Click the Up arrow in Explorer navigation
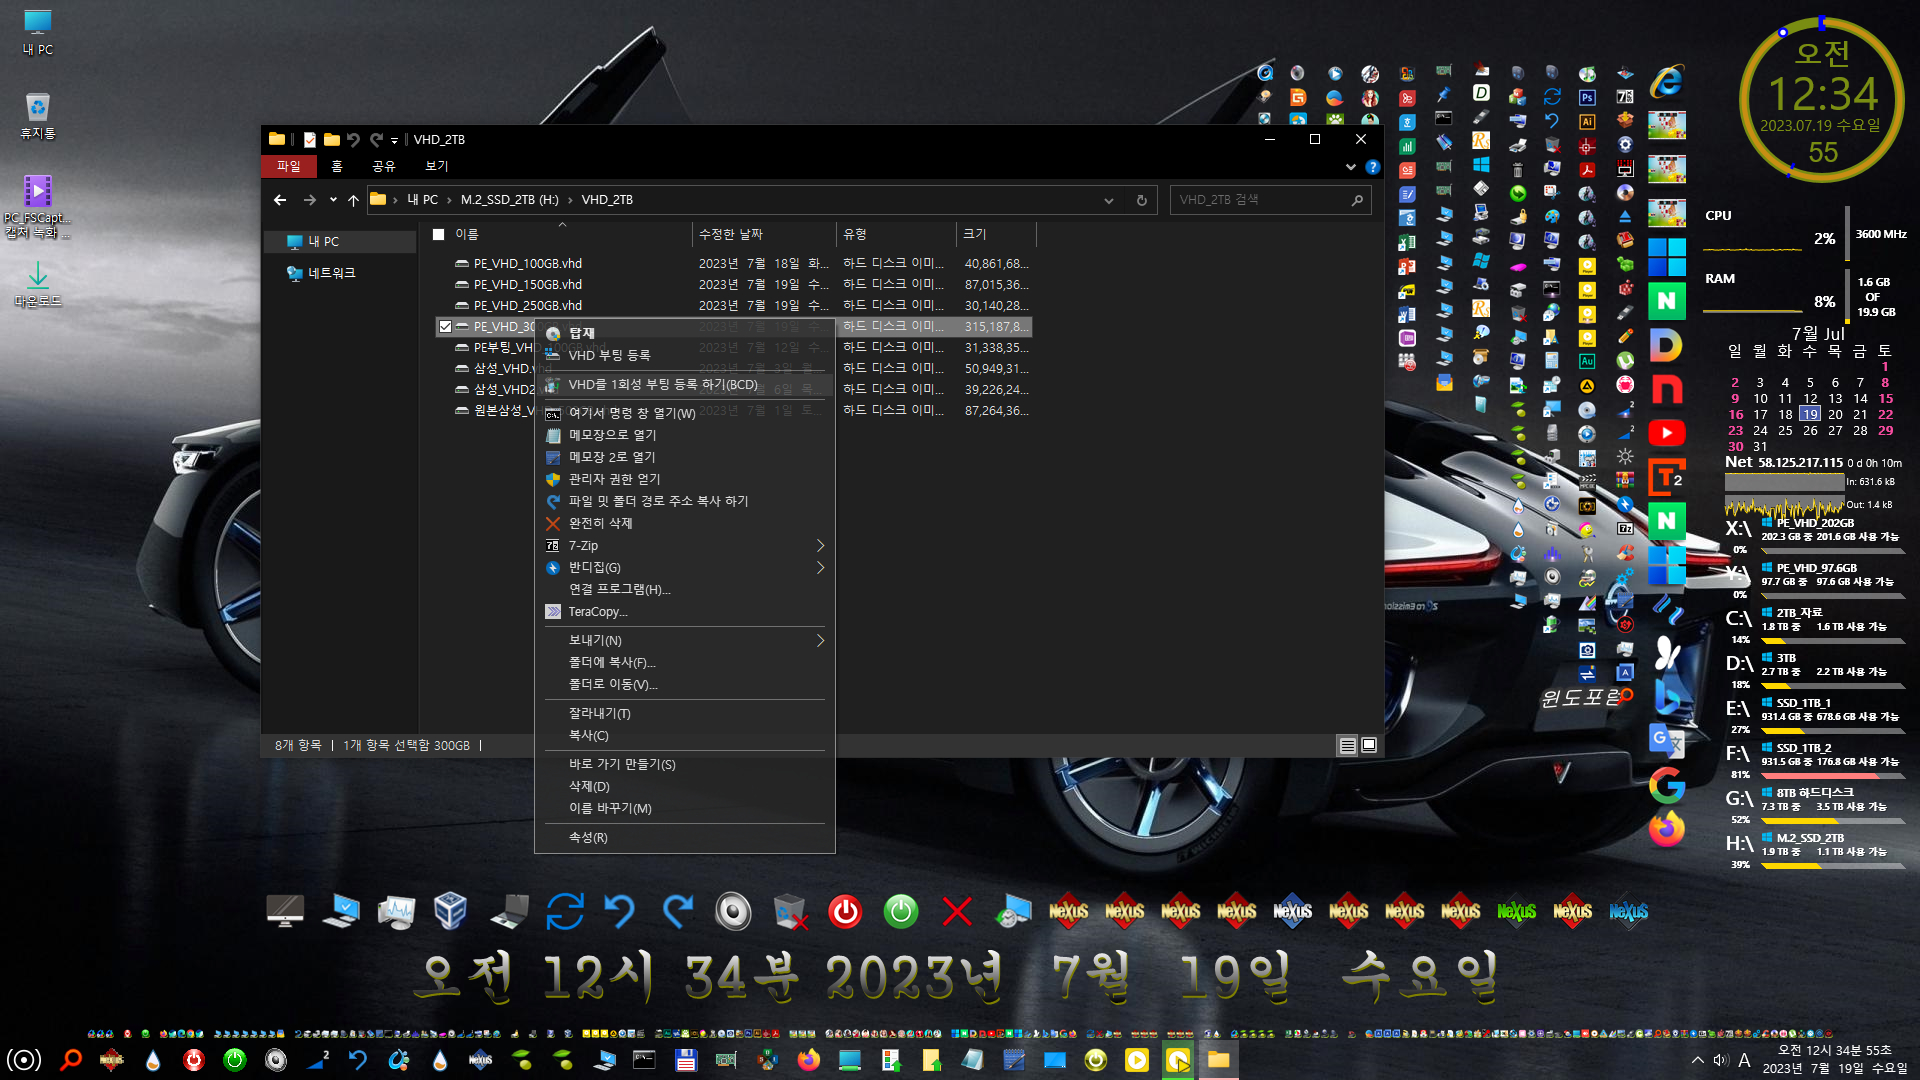1920x1080 pixels. pos(353,200)
